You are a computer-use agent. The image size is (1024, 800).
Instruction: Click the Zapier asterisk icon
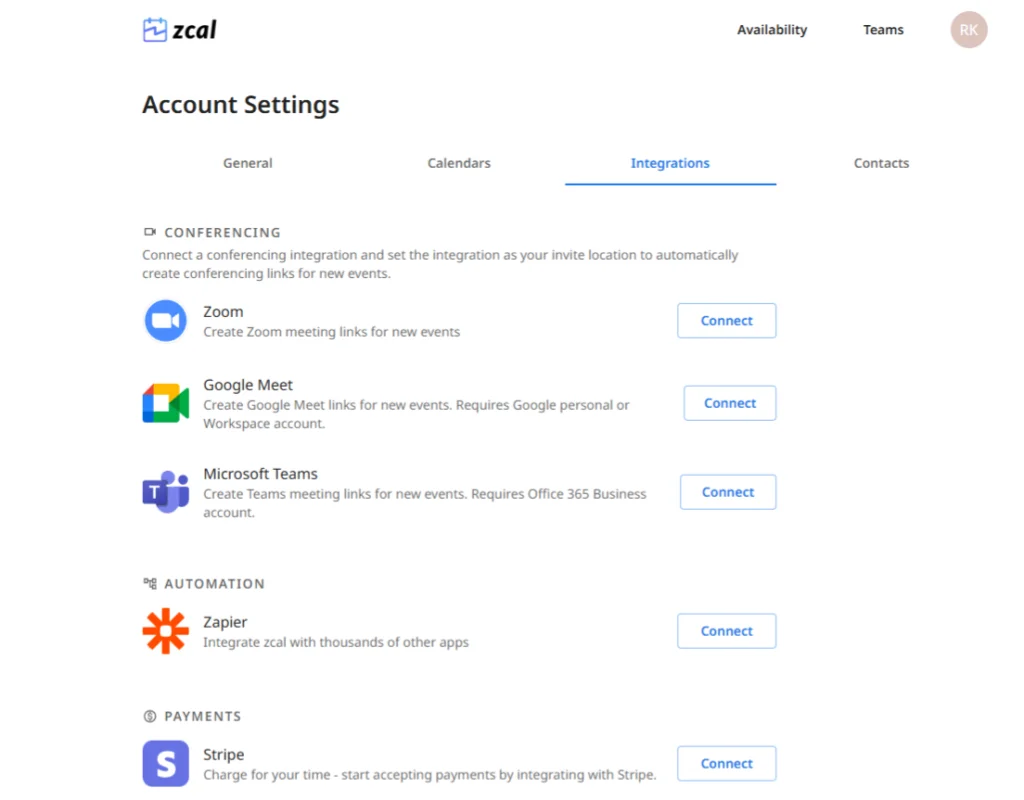coord(165,631)
